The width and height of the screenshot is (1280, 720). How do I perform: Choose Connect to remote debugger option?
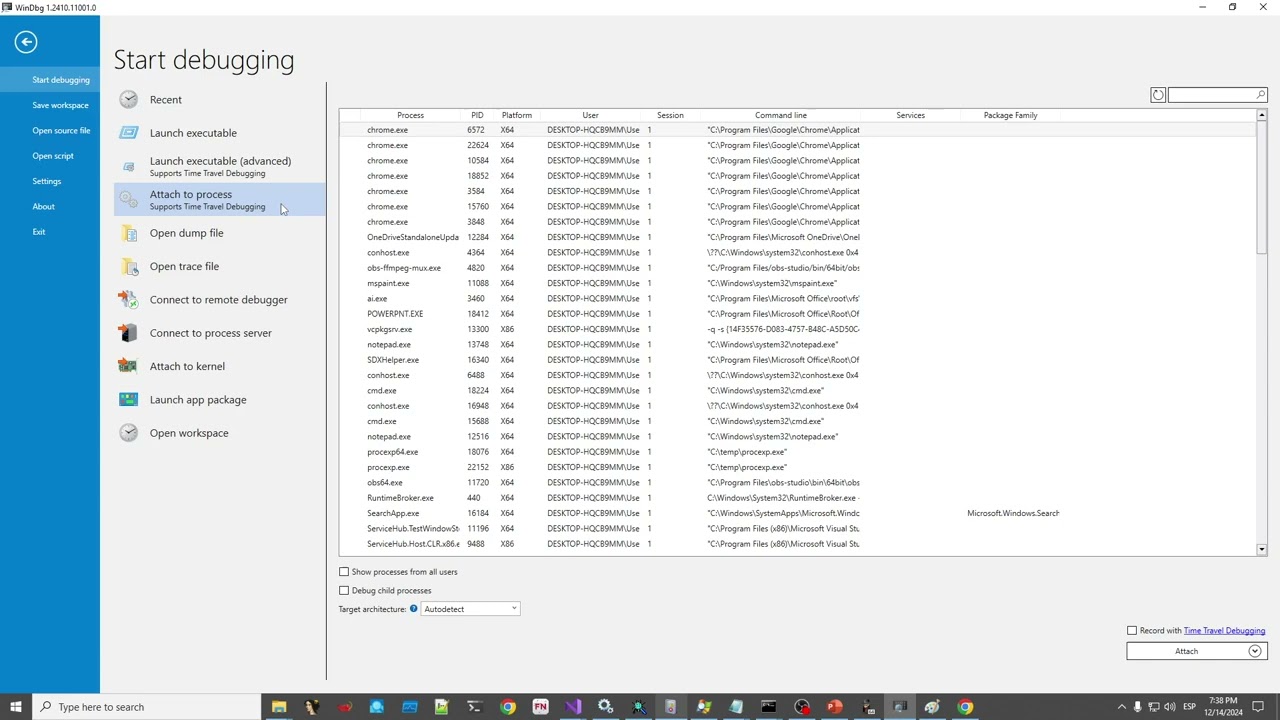pyautogui.click(x=219, y=300)
